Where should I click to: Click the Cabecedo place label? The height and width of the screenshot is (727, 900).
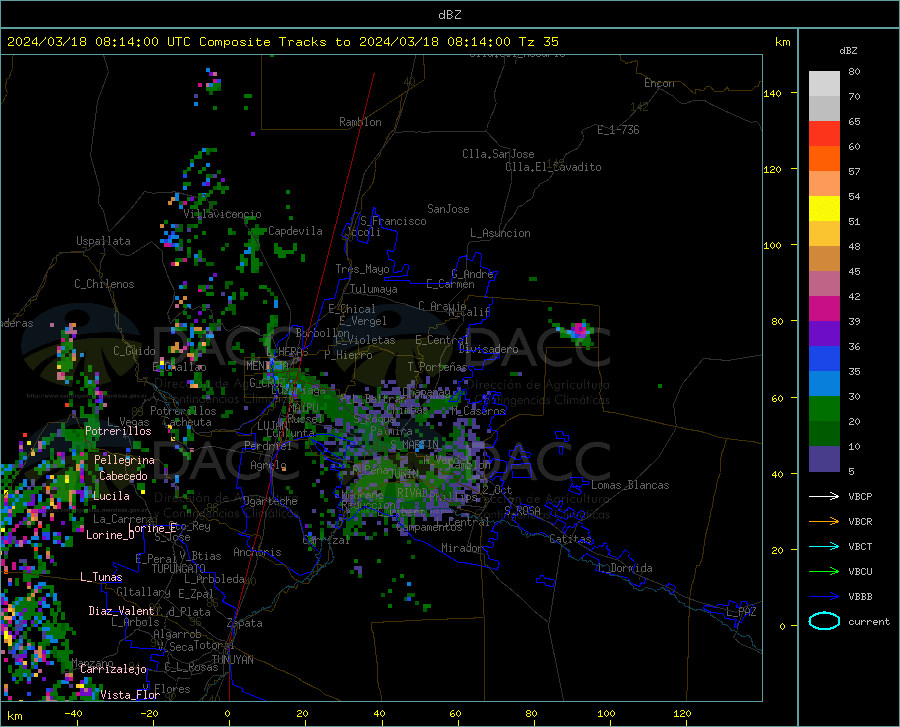point(123,476)
